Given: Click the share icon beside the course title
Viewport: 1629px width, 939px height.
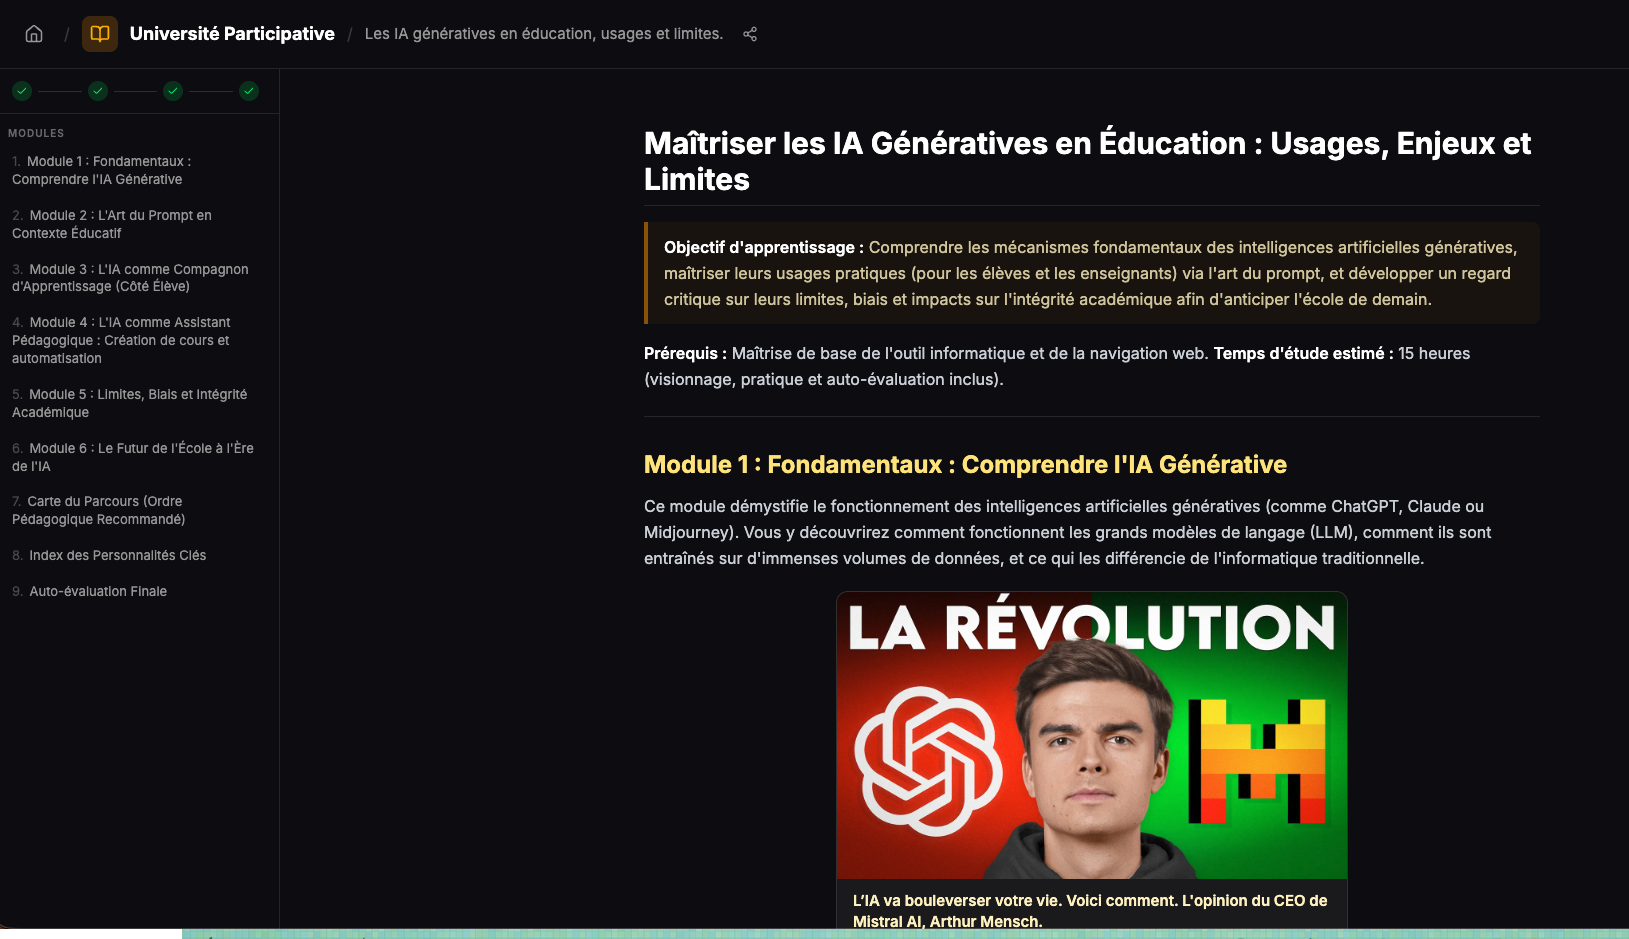Looking at the screenshot, I should 750,34.
